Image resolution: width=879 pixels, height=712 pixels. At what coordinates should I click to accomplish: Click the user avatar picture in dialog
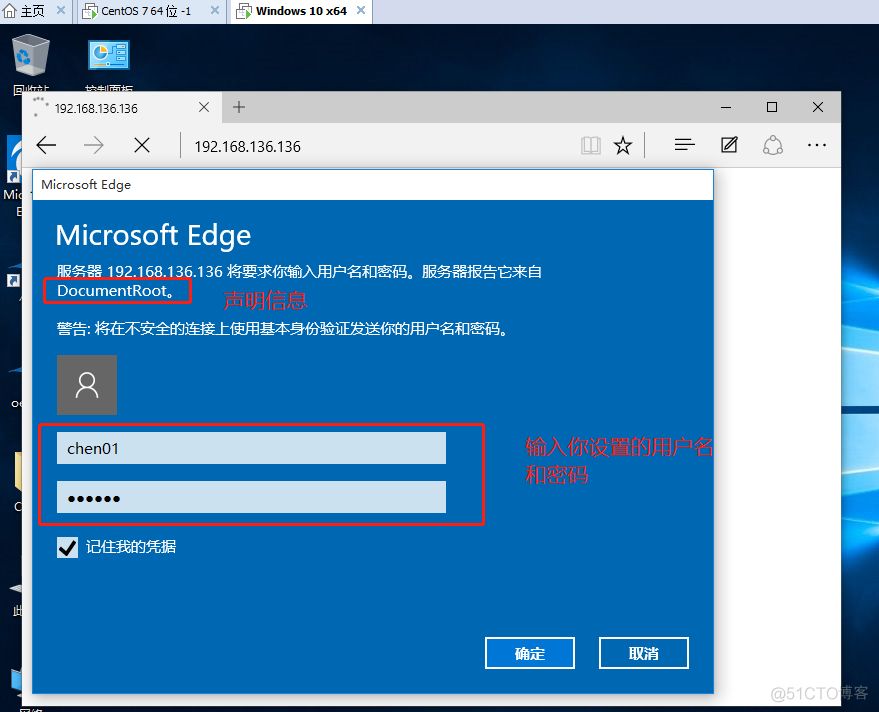pos(87,385)
